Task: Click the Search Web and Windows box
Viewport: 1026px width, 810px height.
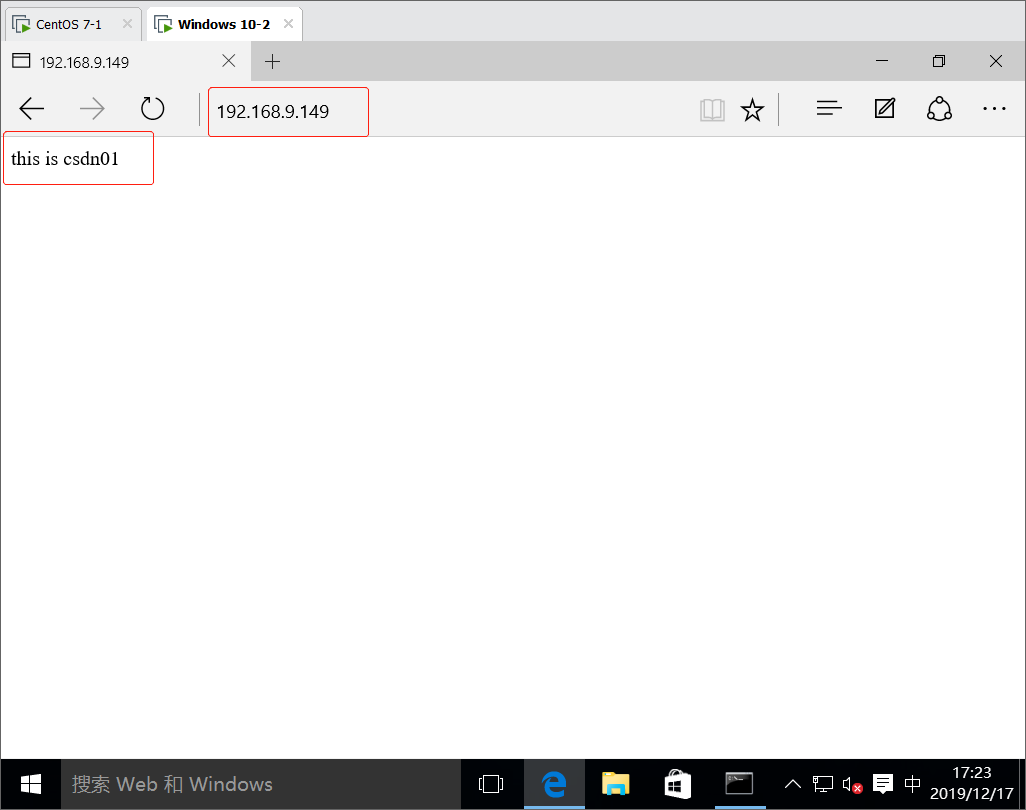Action: (x=261, y=784)
